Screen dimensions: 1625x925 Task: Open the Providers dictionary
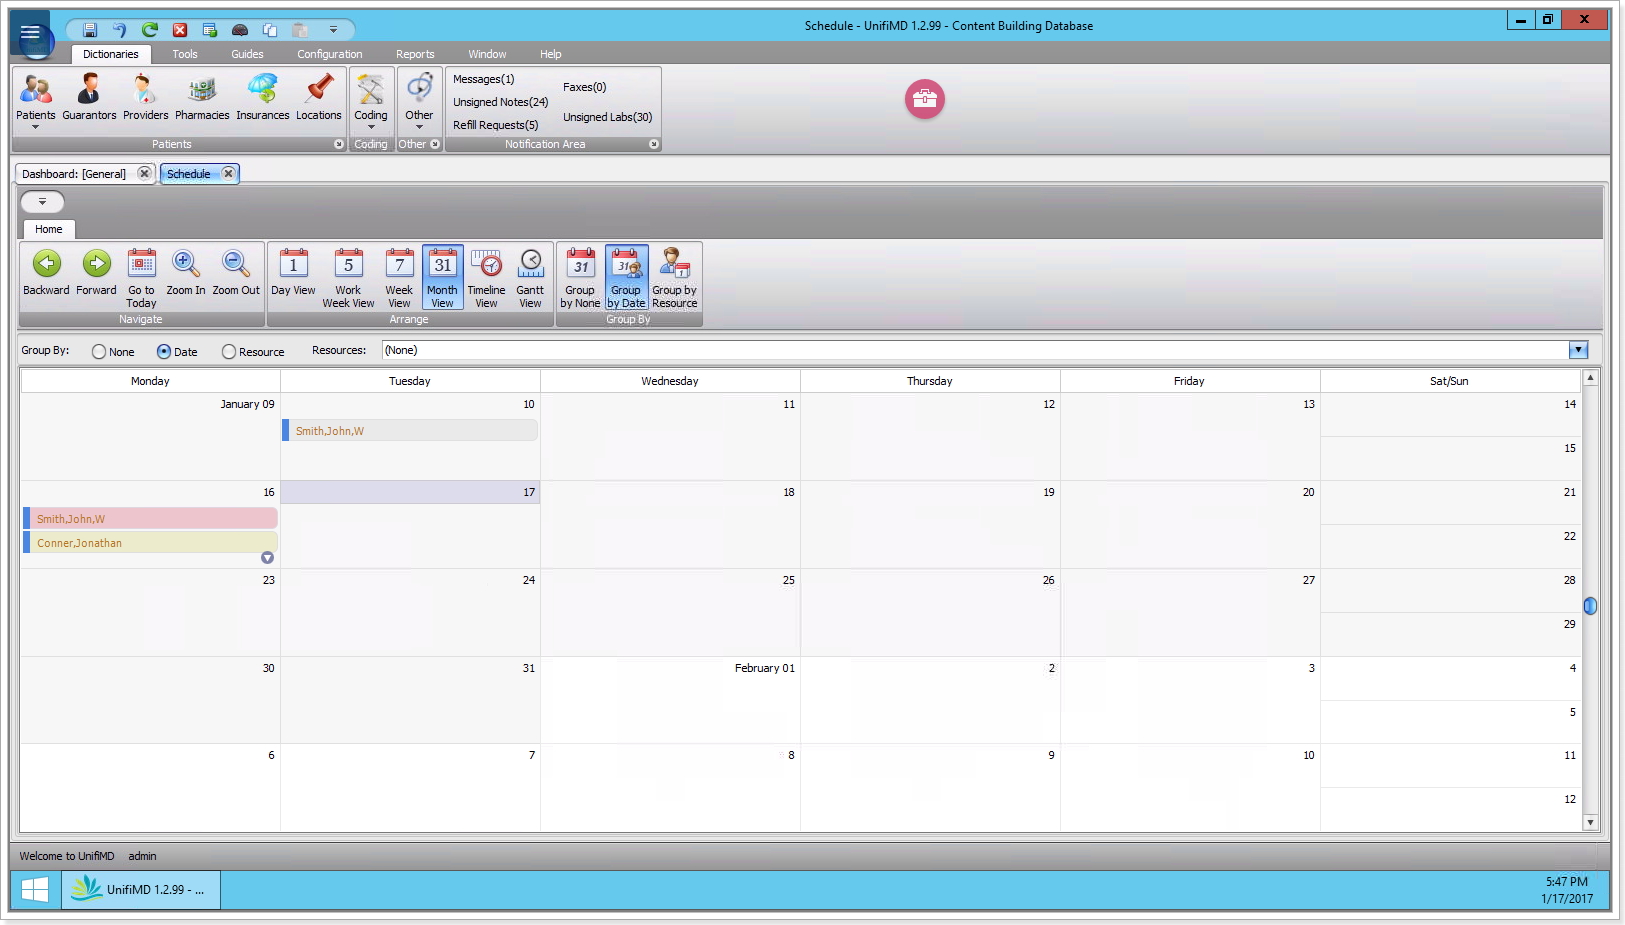[145, 98]
